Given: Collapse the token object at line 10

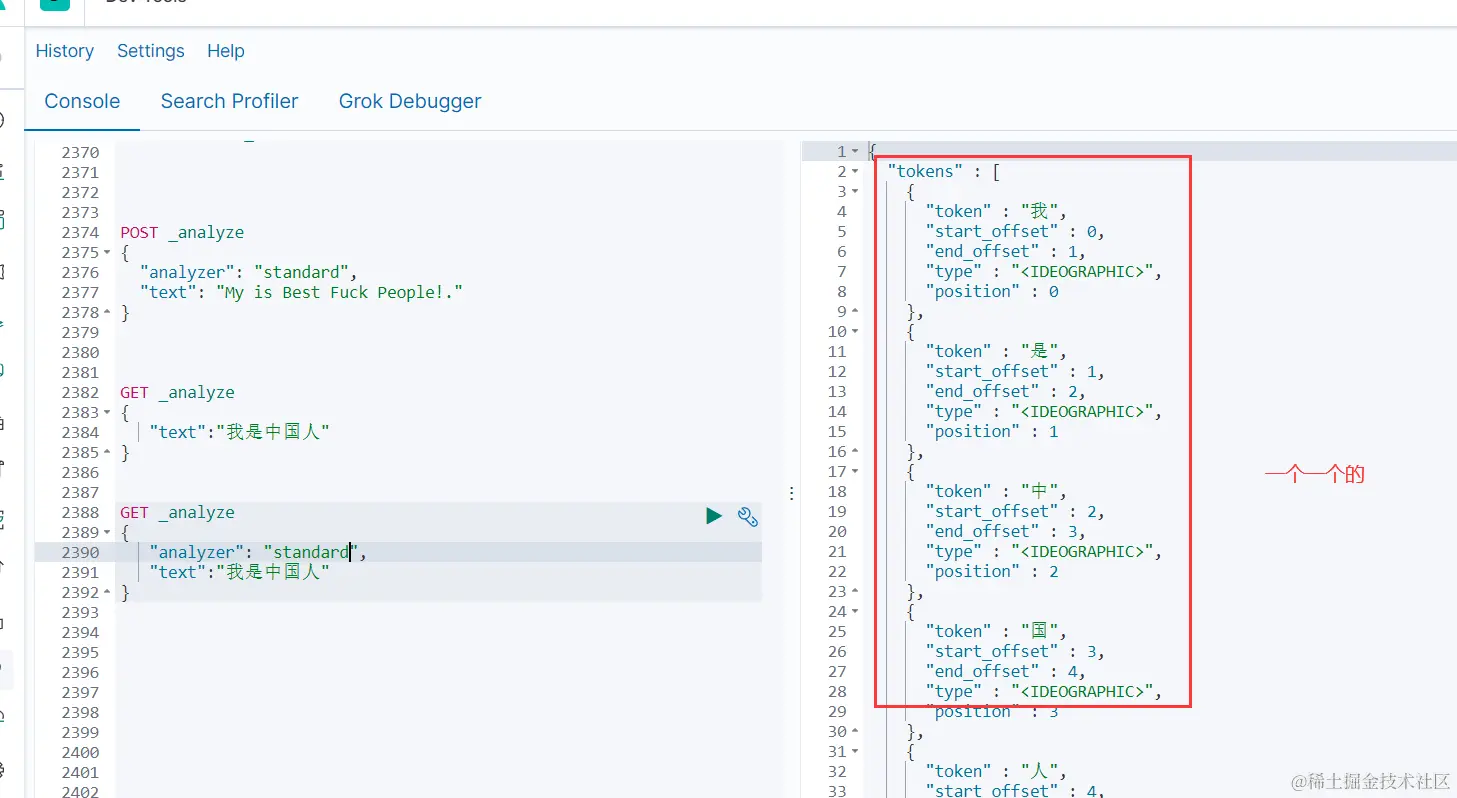Looking at the screenshot, I should click(x=855, y=332).
